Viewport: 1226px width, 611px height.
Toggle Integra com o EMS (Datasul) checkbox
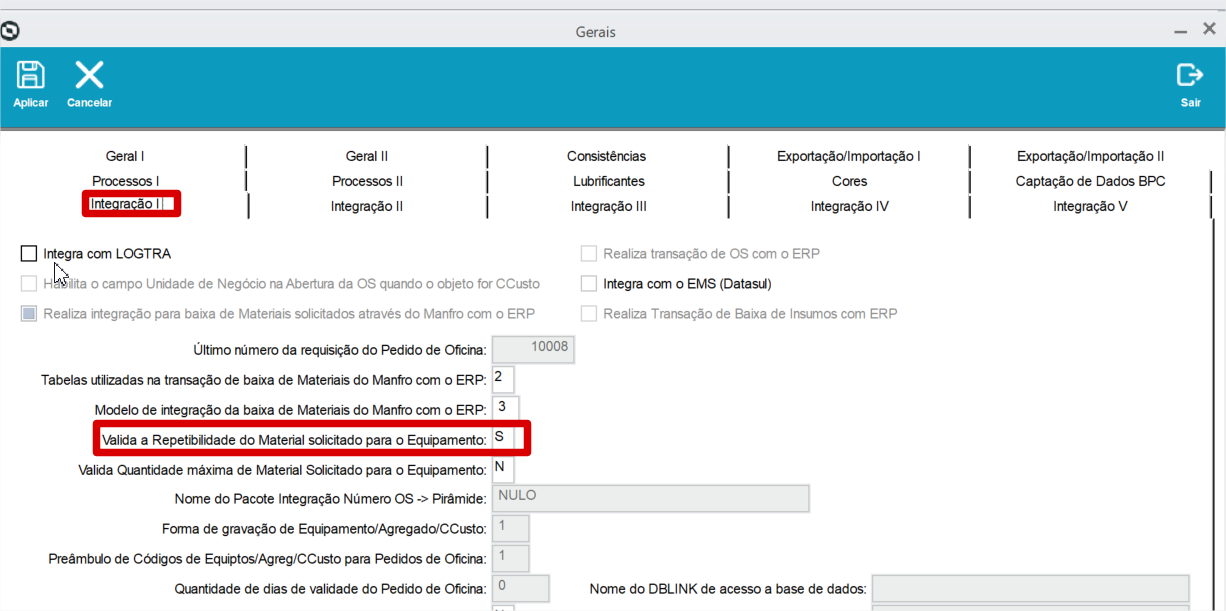pyautogui.click(x=589, y=284)
